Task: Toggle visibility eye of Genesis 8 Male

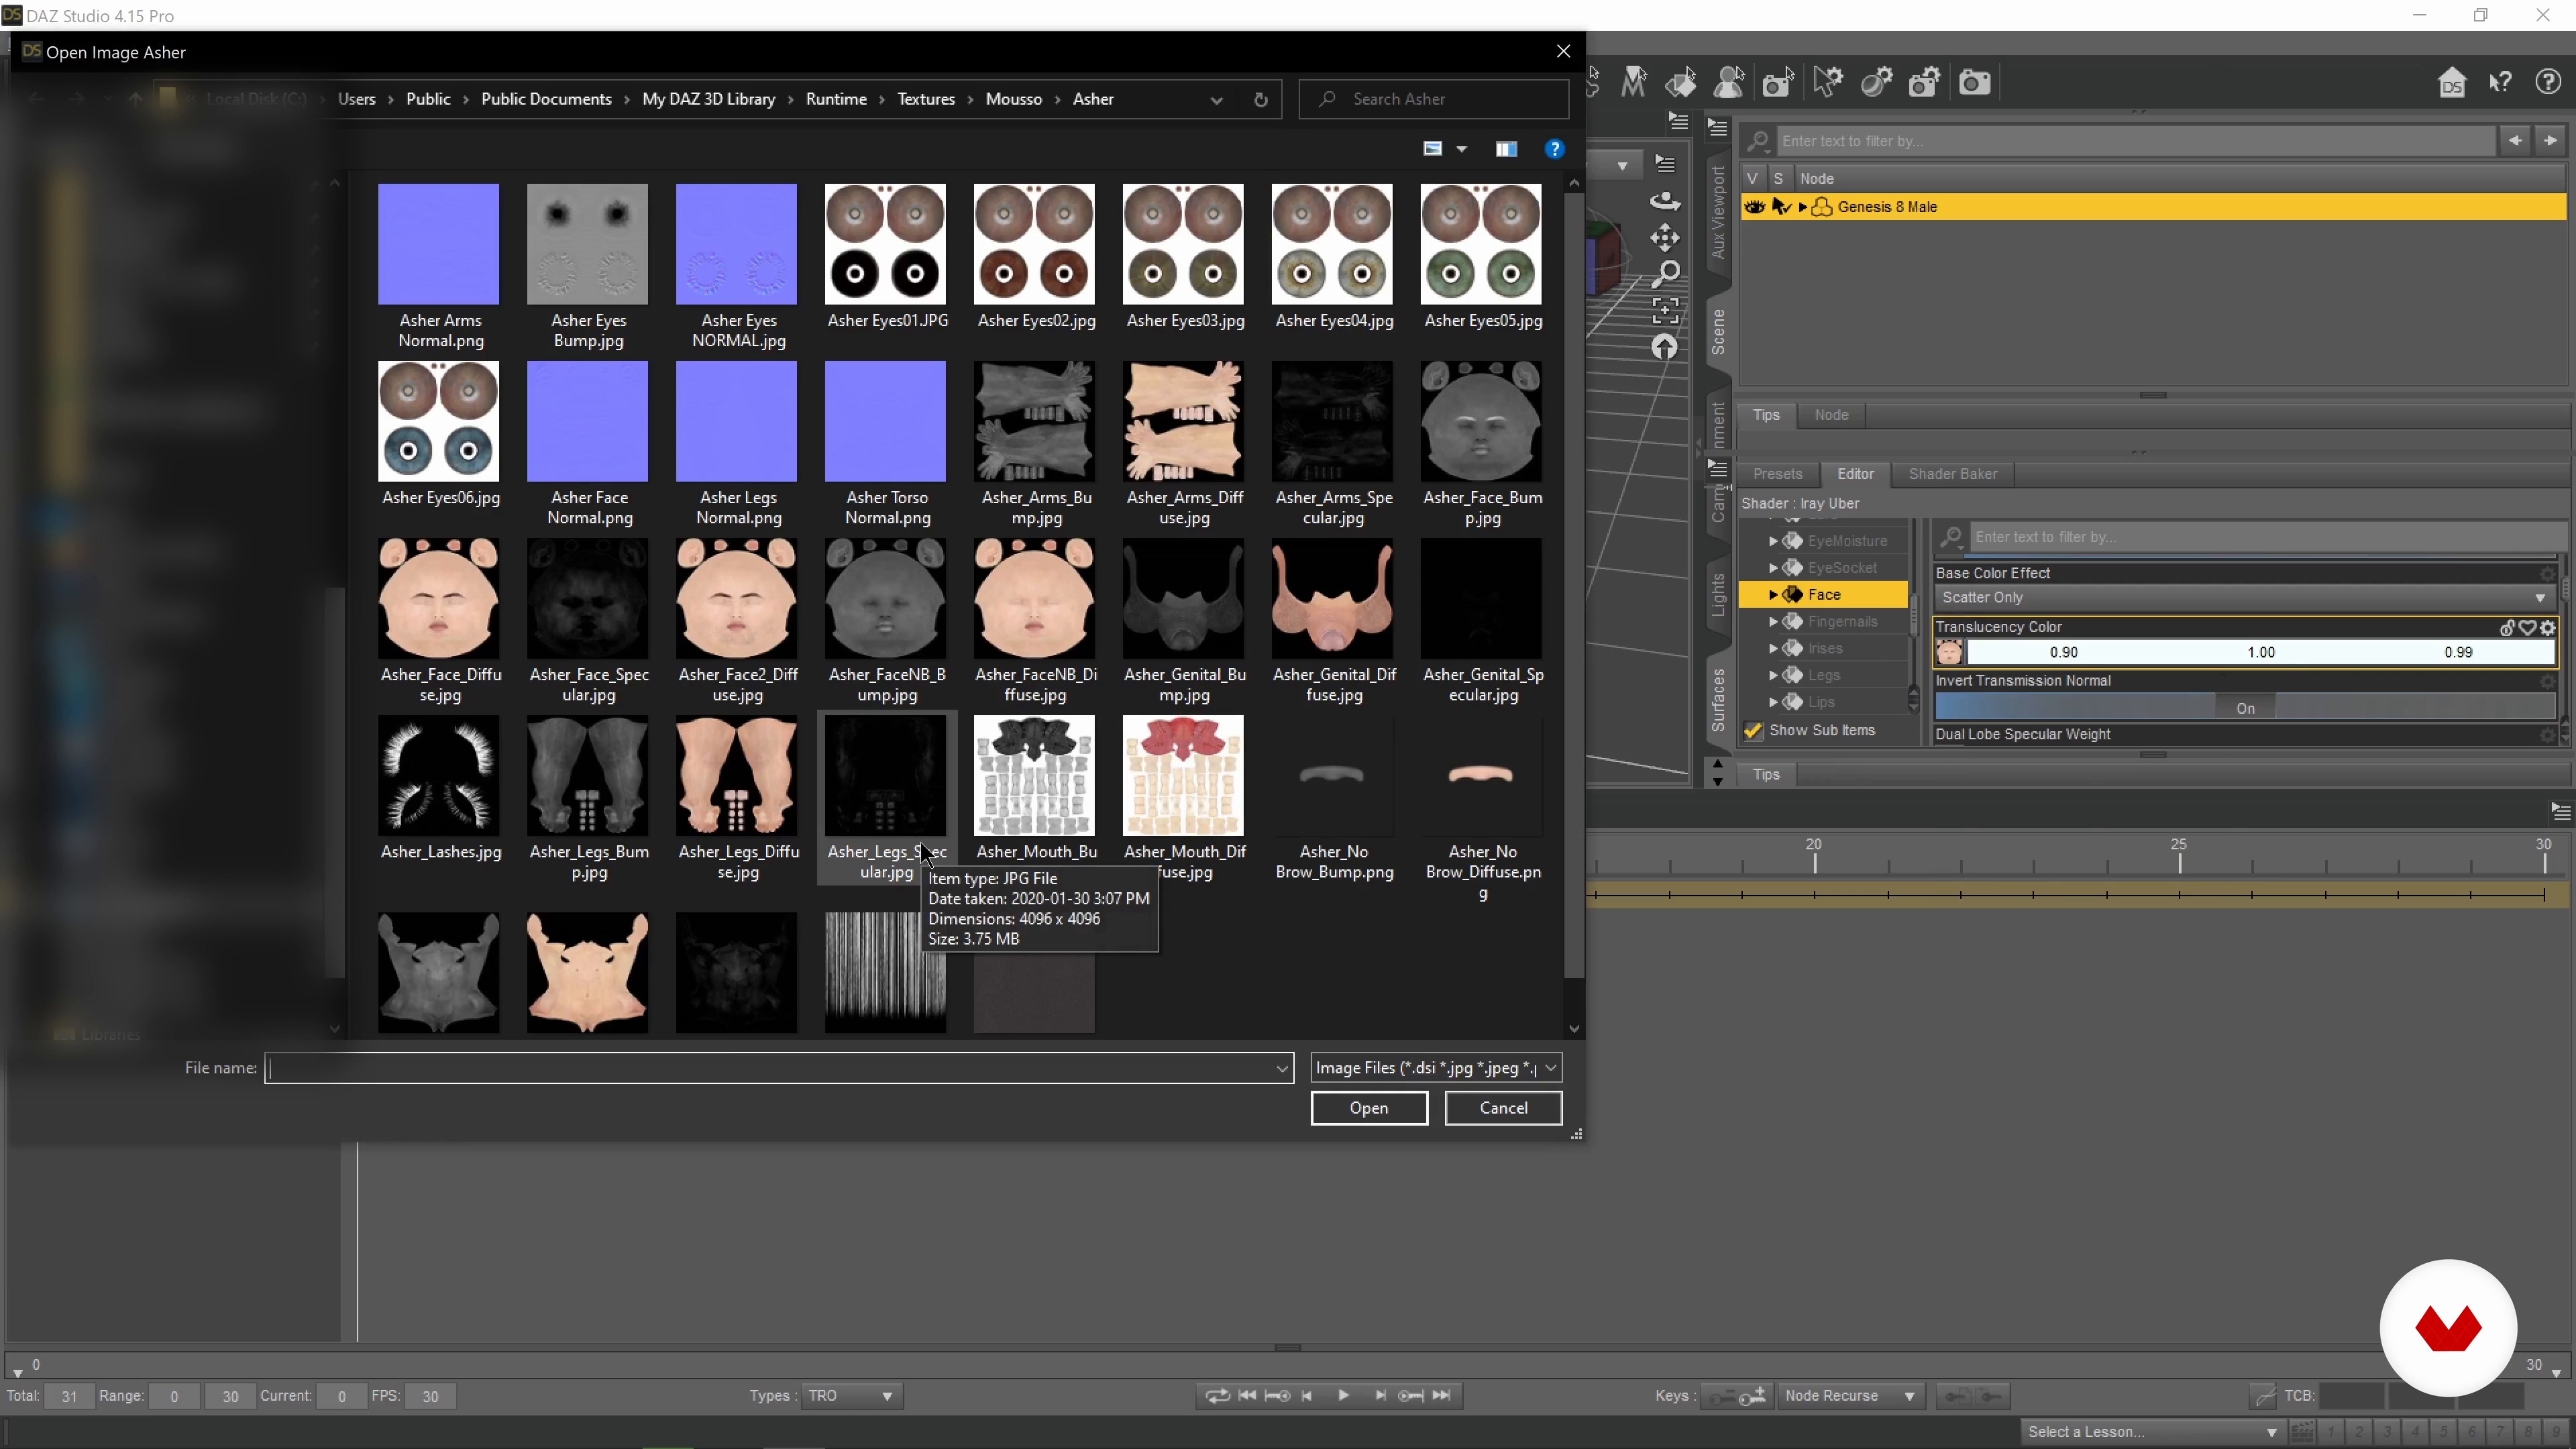Action: [1755, 207]
